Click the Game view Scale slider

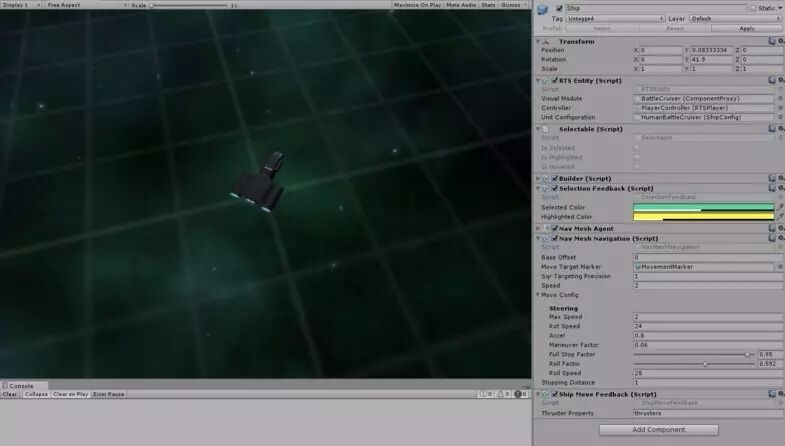click(x=188, y=5)
